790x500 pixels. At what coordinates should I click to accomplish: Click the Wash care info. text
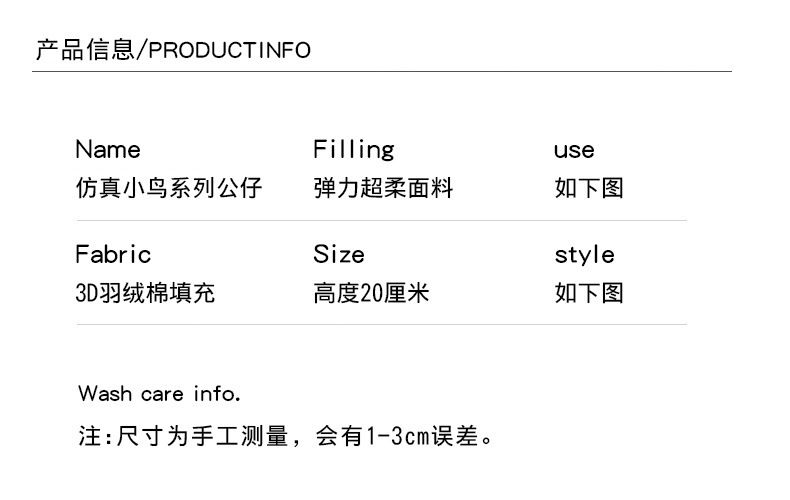point(160,393)
